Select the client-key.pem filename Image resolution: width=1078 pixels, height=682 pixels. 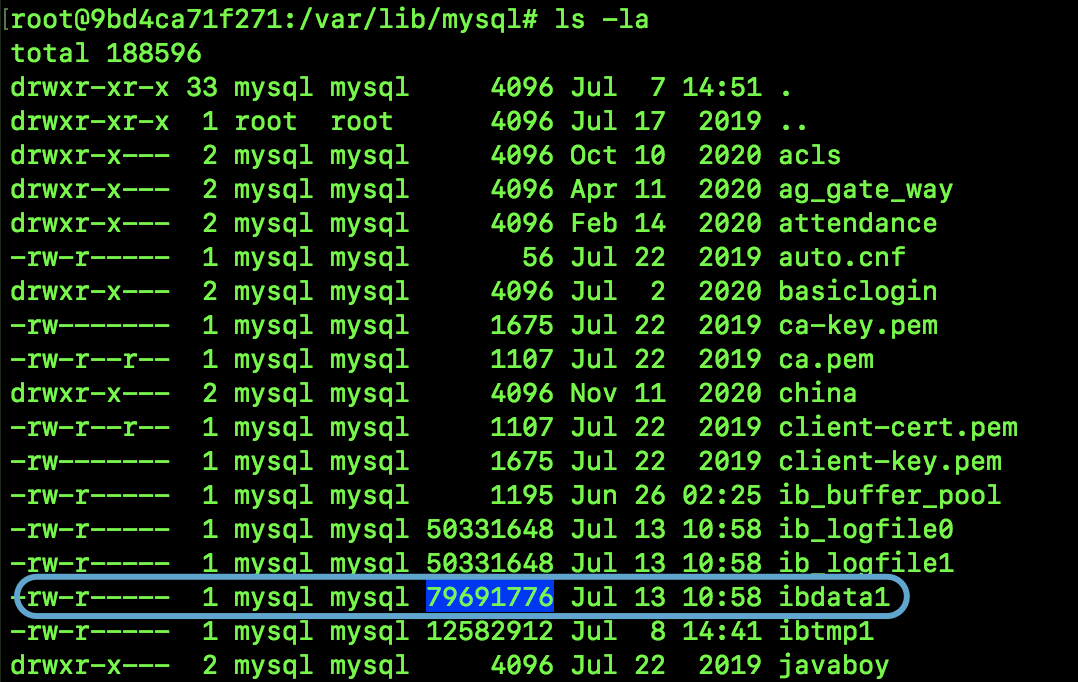[890, 461]
